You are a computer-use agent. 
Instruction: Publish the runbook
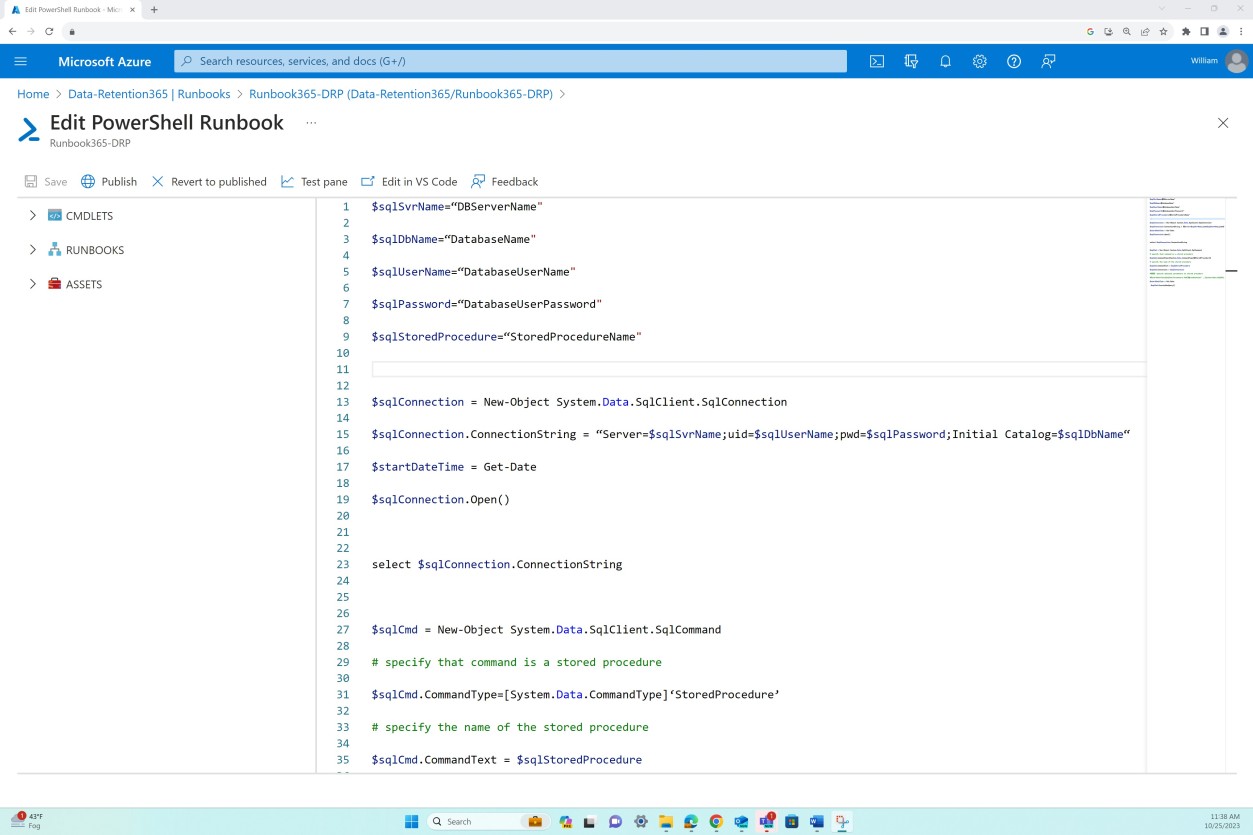click(109, 181)
